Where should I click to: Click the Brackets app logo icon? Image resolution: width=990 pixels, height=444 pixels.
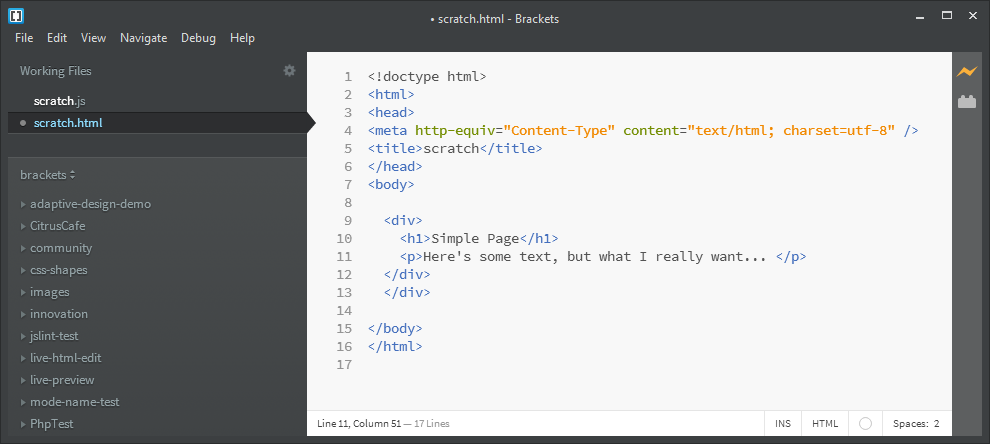pyautogui.click(x=16, y=16)
